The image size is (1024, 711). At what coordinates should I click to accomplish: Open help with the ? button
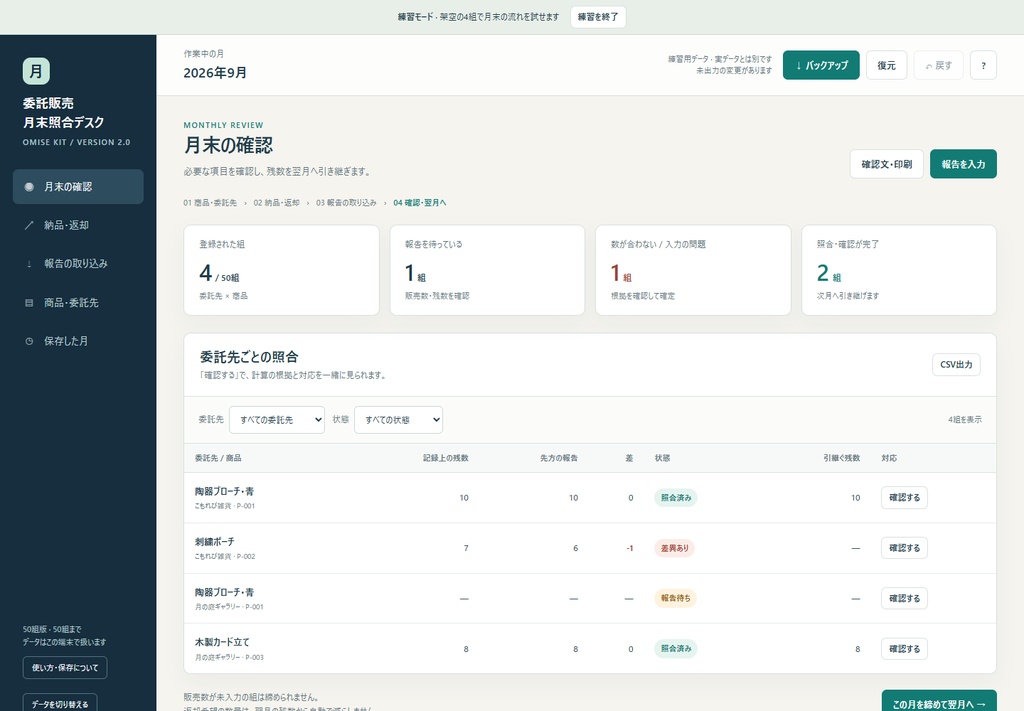[983, 65]
